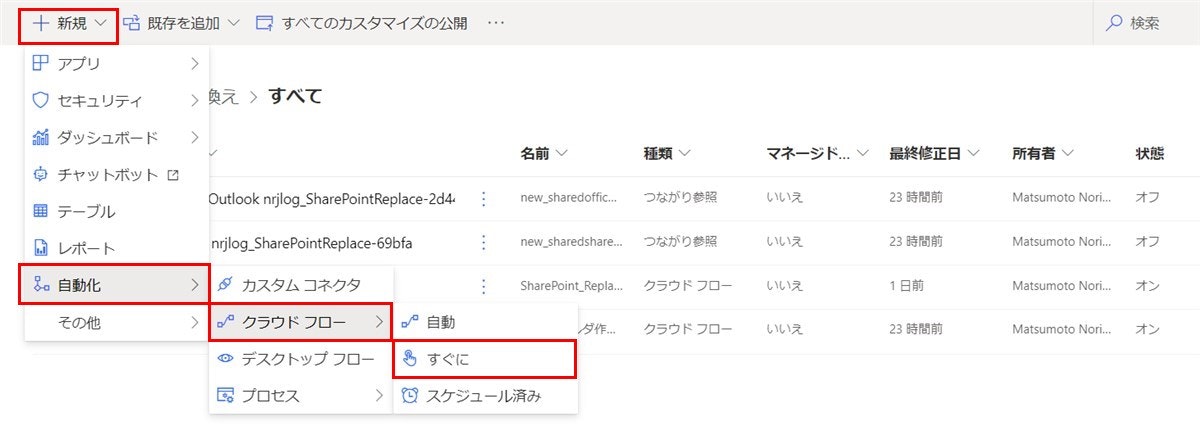Select スケジュール済み flow option
Image resolution: width=1200 pixels, height=448 pixels.
(485, 396)
